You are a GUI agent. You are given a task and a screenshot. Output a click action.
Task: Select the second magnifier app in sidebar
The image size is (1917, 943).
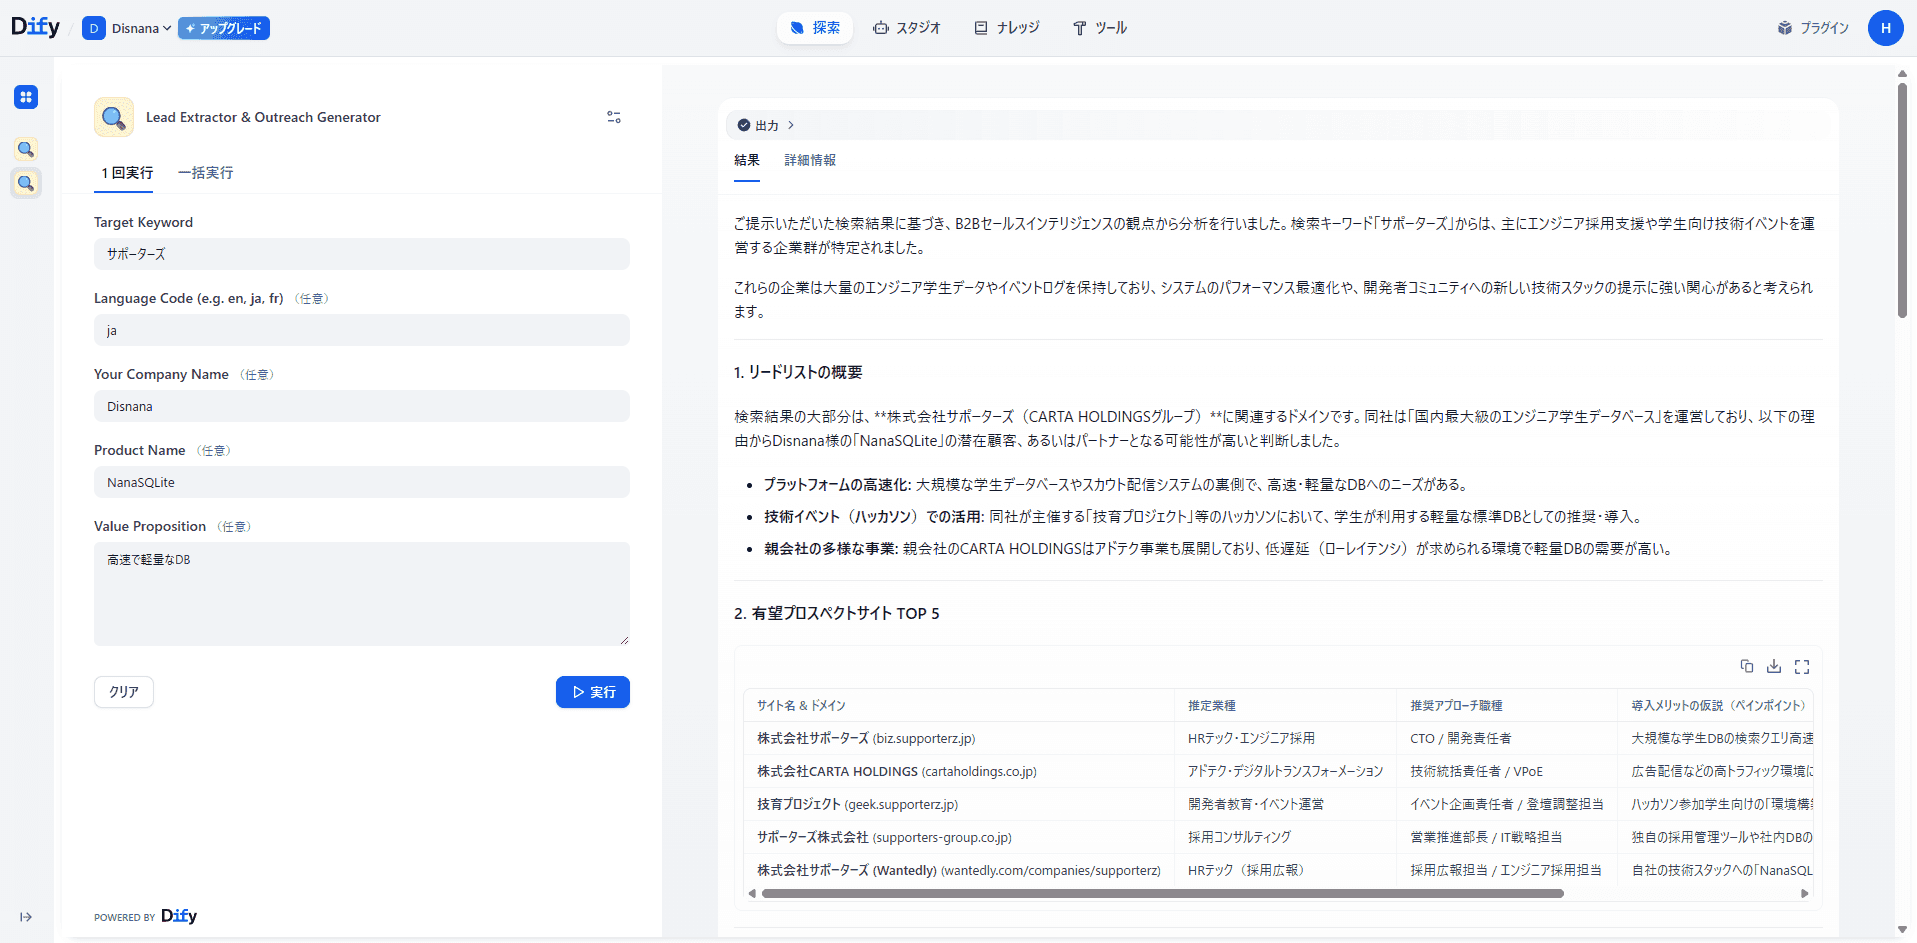tap(26, 183)
